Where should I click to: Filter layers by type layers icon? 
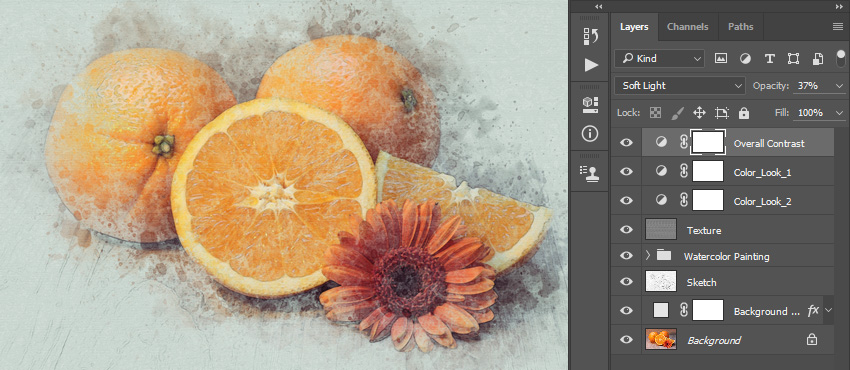tap(769, 59)
